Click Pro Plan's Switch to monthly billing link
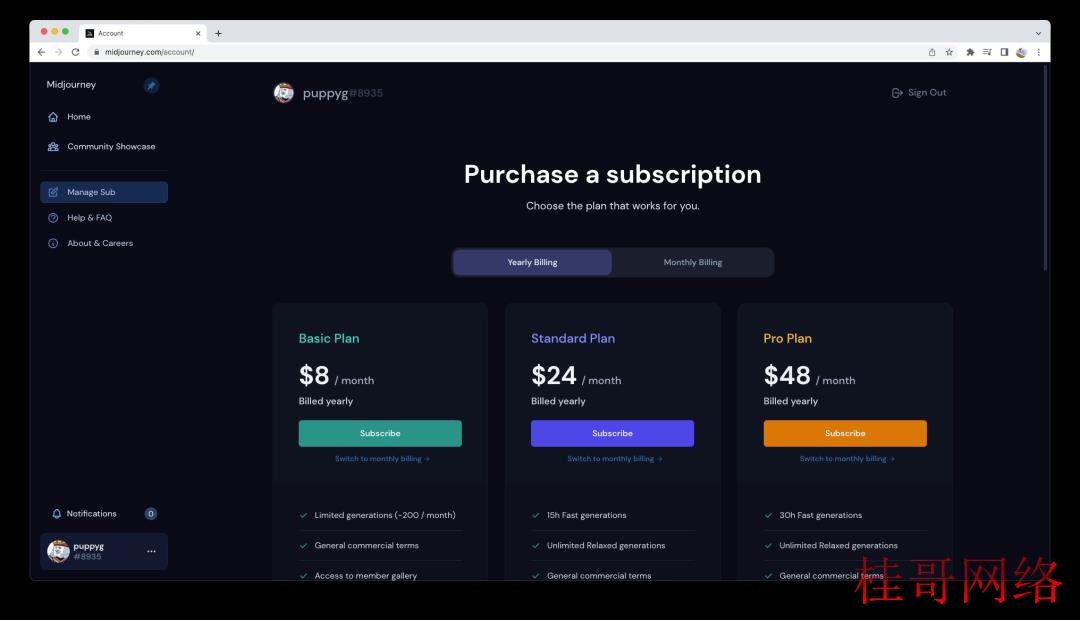The height and width of the screenshot is (620, 1080). point(847,459)
